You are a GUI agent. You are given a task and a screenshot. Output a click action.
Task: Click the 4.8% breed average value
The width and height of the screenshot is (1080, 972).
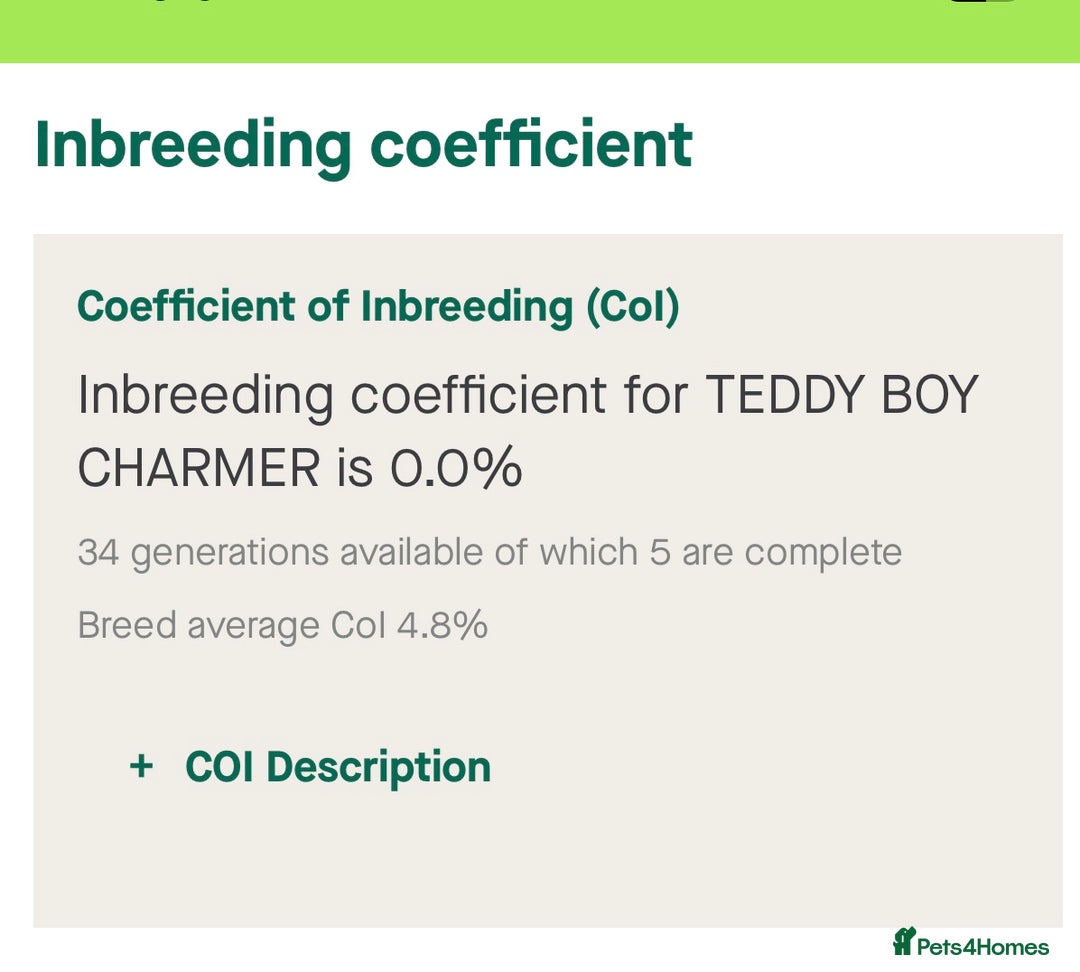coord(442,625)
